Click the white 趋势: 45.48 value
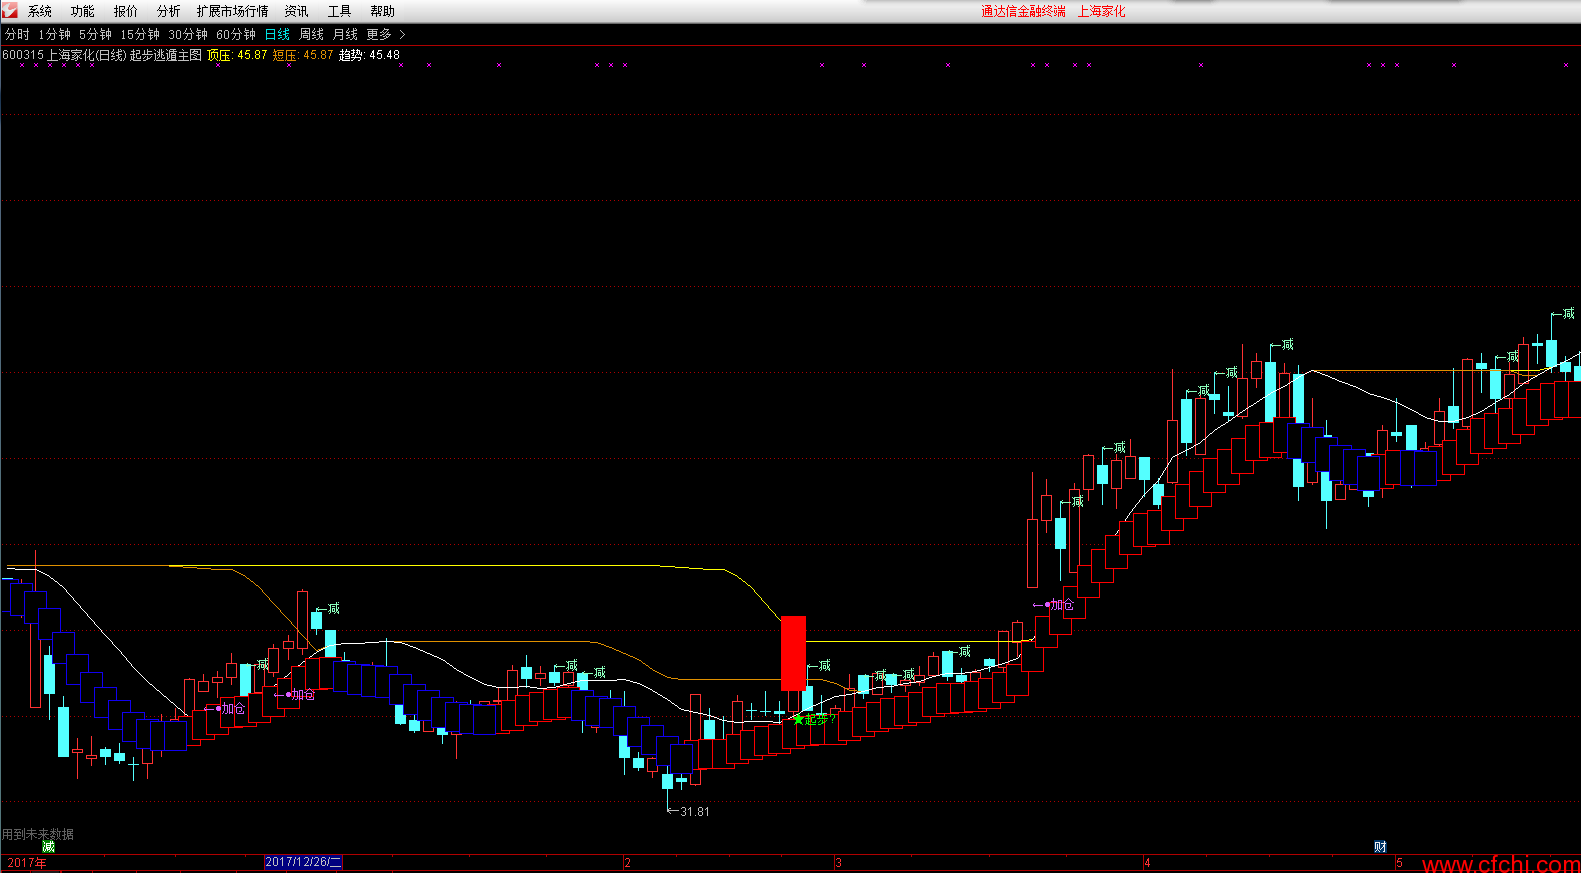The height and width of the screenshot is (873, 1581). pyautogui.click(x=369, y=55)
